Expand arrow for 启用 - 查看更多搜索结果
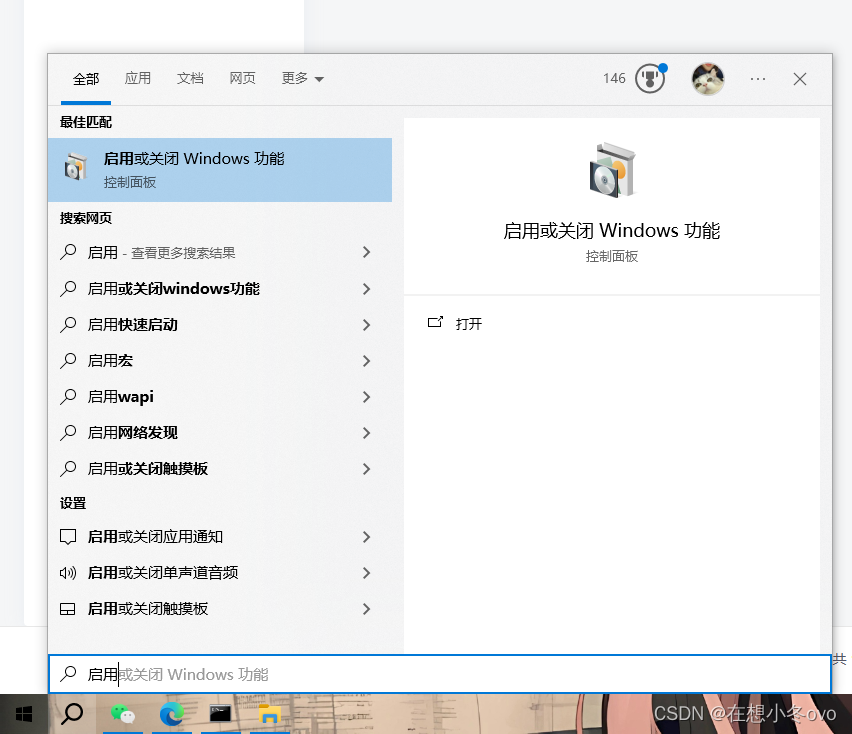852x734 pixels. point(367,252)
